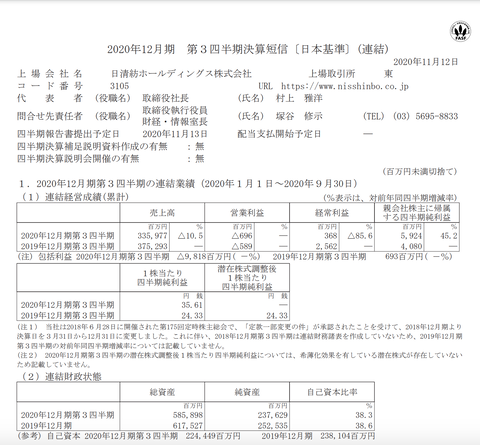Select operating loss △696

[242, 236]
